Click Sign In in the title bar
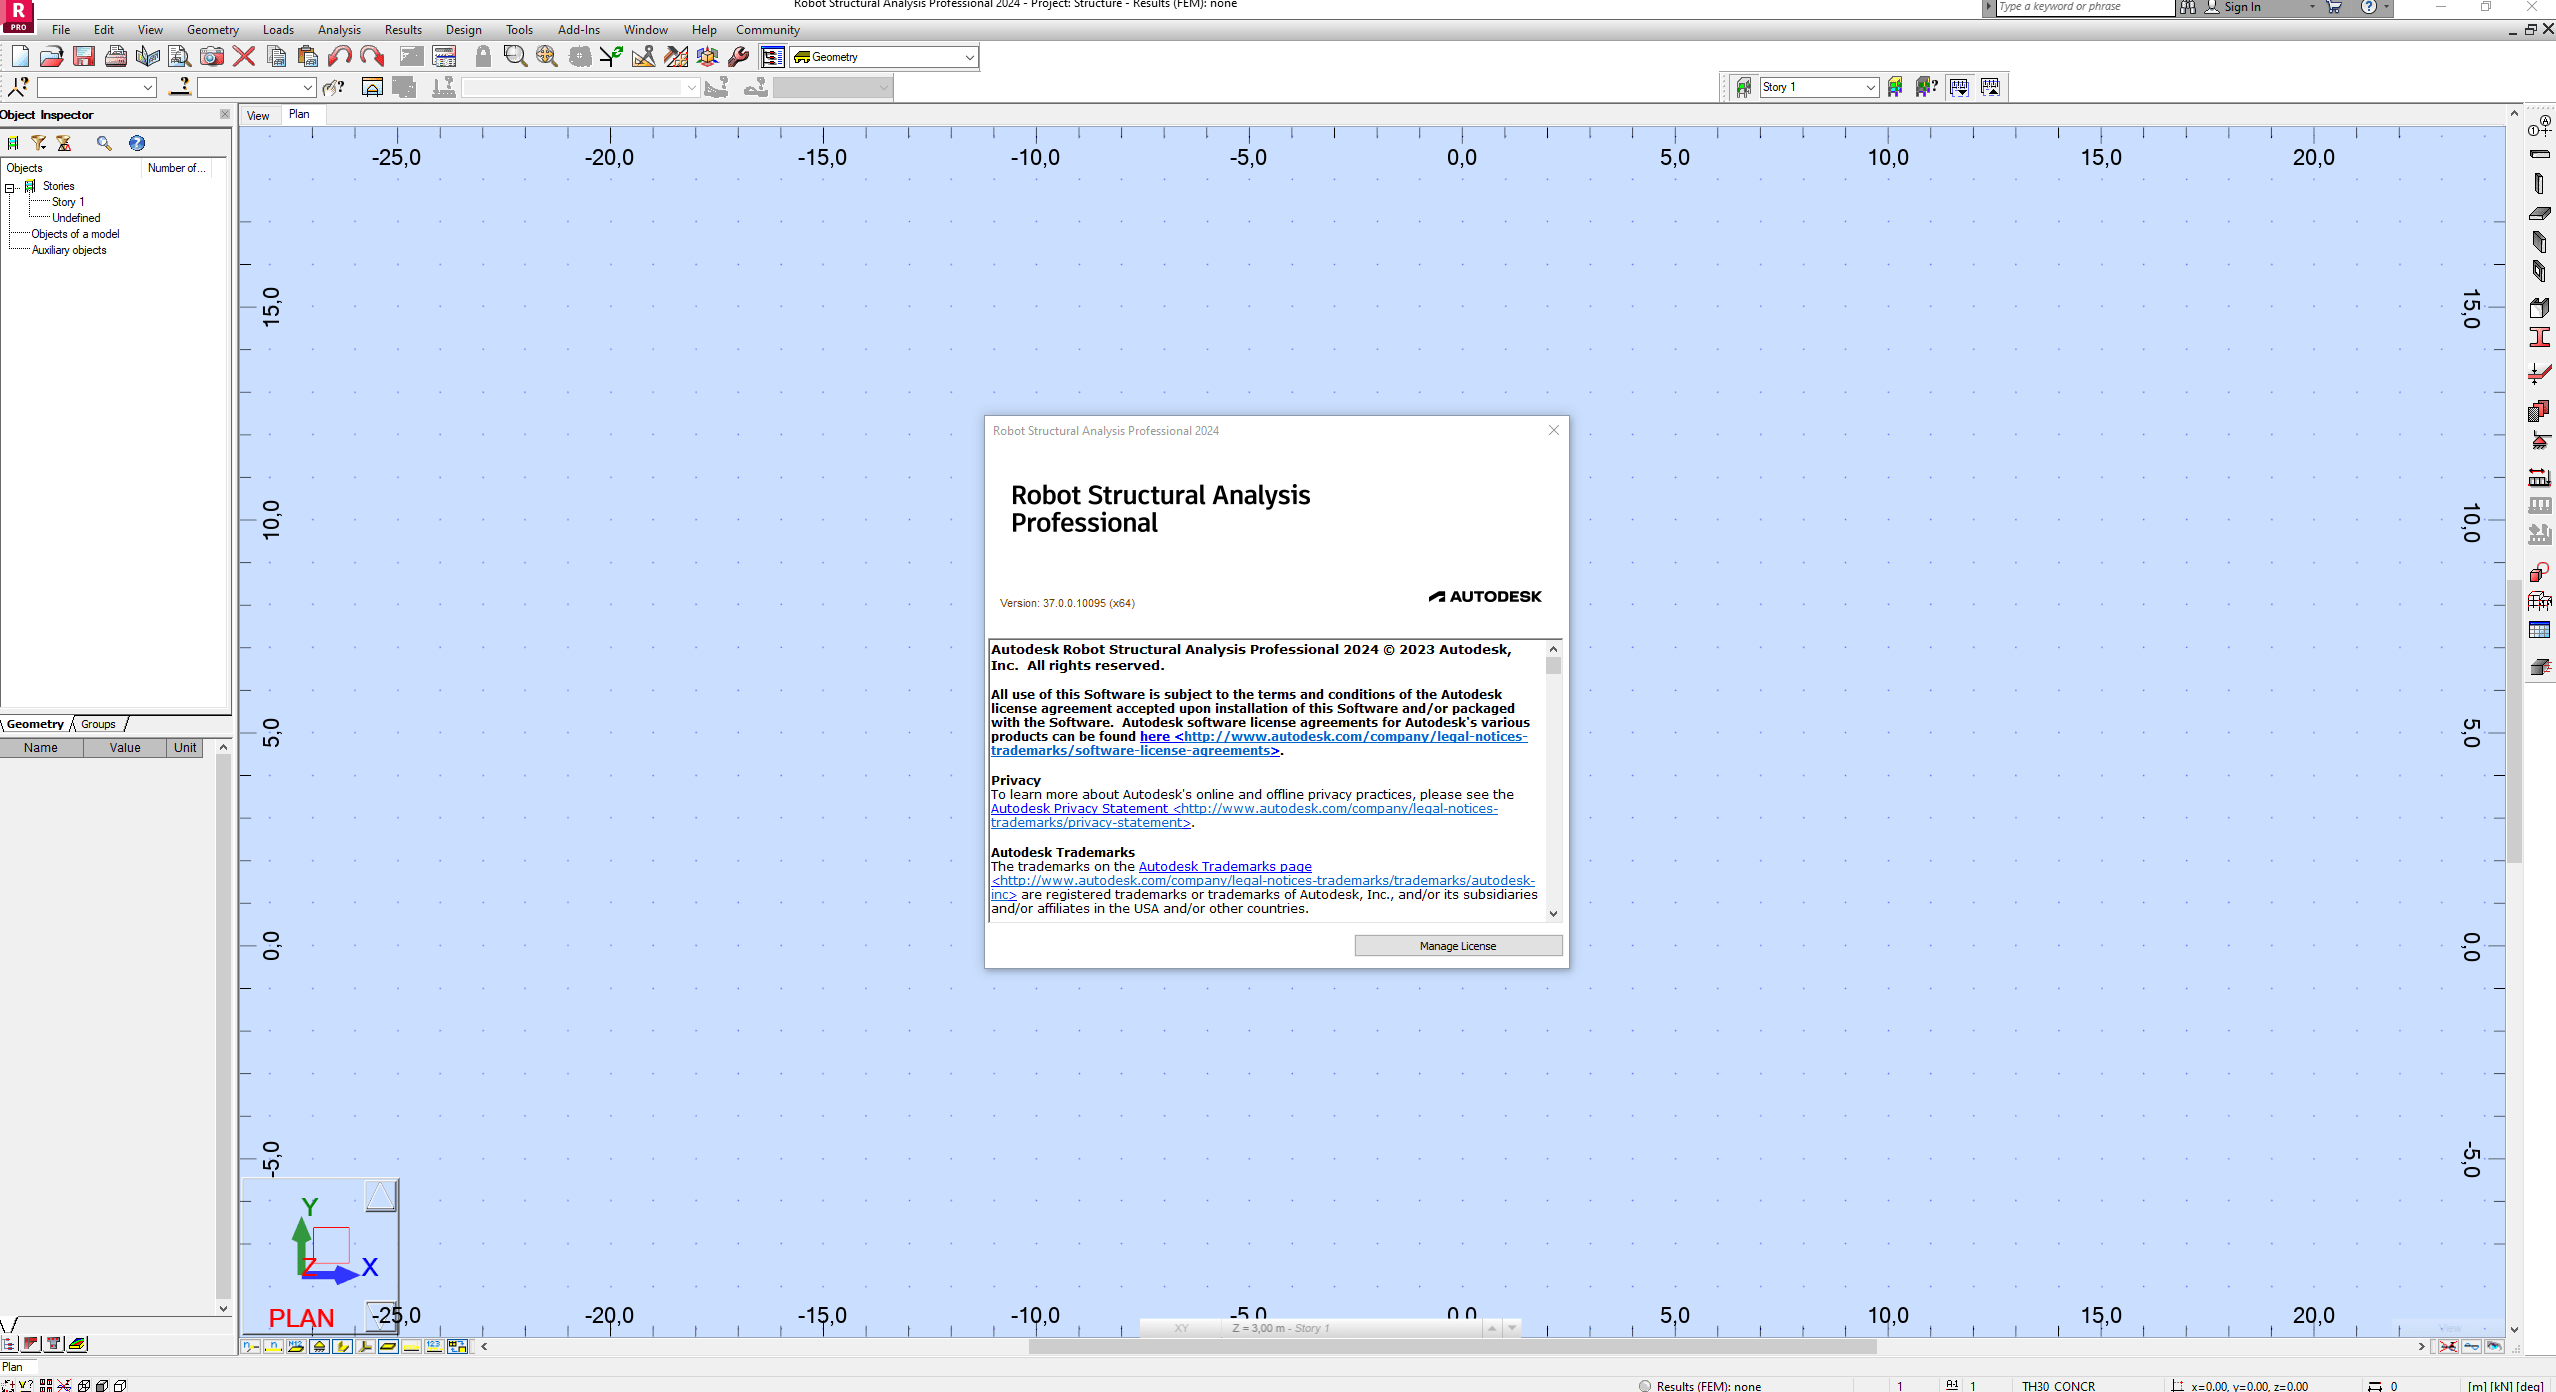Image resolution: width=2556 pixels, height=1392 pixels. [x=2242, y=7]
